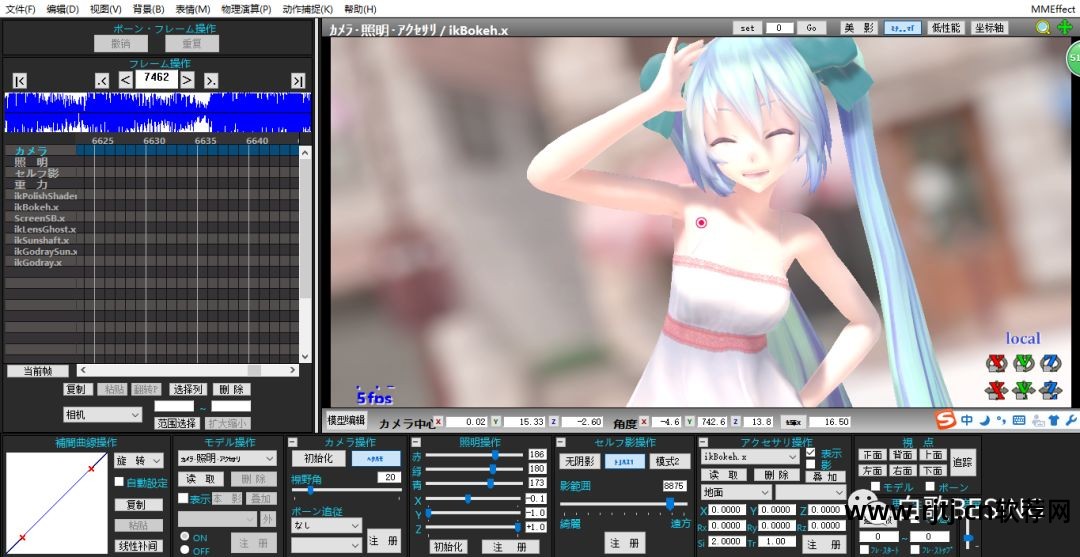This screenshot has height=557, width=1080.
Task: Click the local X move icon
Action: pyautogui.click(x=995, y=390)
